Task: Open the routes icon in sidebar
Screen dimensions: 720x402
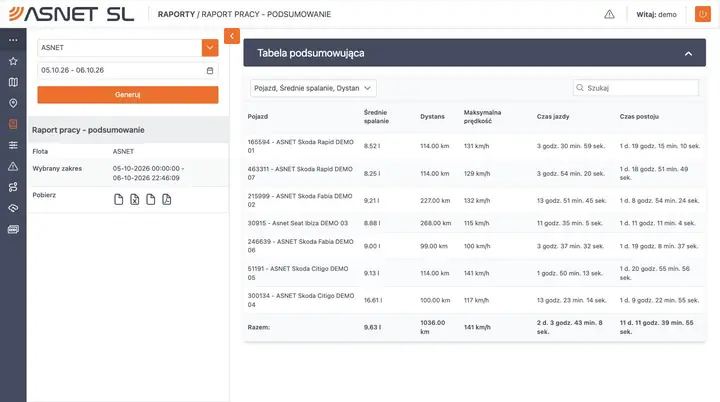Action: [x=13, y=187]
